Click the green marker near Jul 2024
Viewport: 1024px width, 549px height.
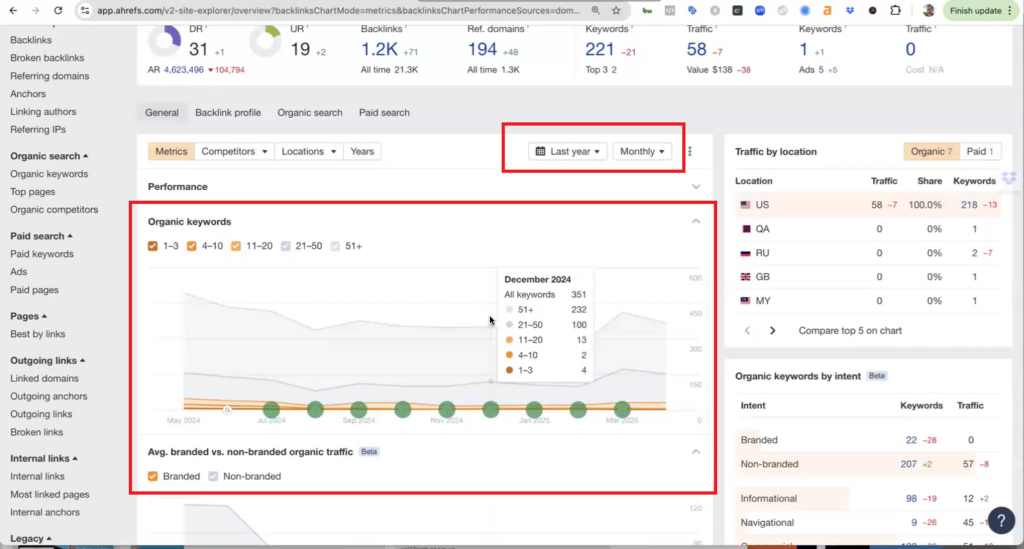[271, 409]
